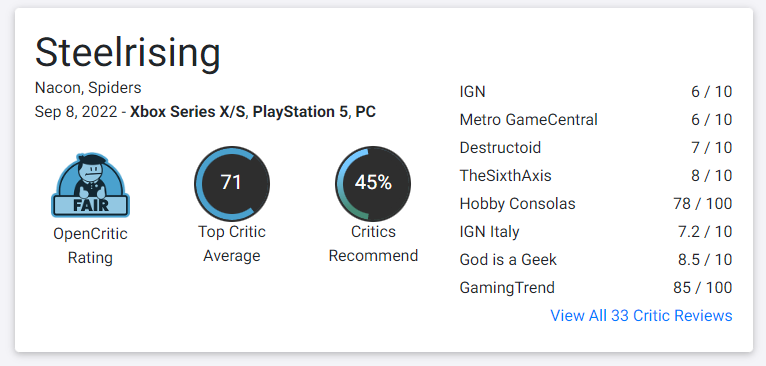Image resolution: width=766 pixels, height=366 pixels.
Task: Open the God is a Geek review
Action: pos(596,259)
